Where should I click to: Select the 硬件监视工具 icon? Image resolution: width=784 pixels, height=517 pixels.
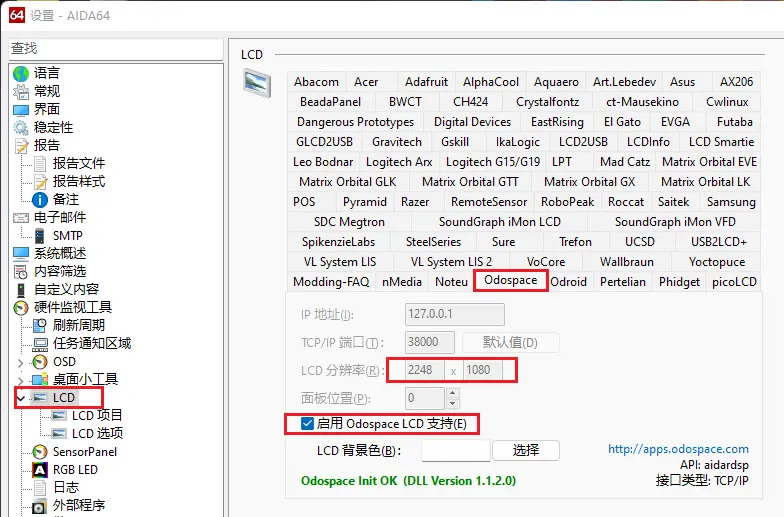pyautogui.click(x=21, y=307)
